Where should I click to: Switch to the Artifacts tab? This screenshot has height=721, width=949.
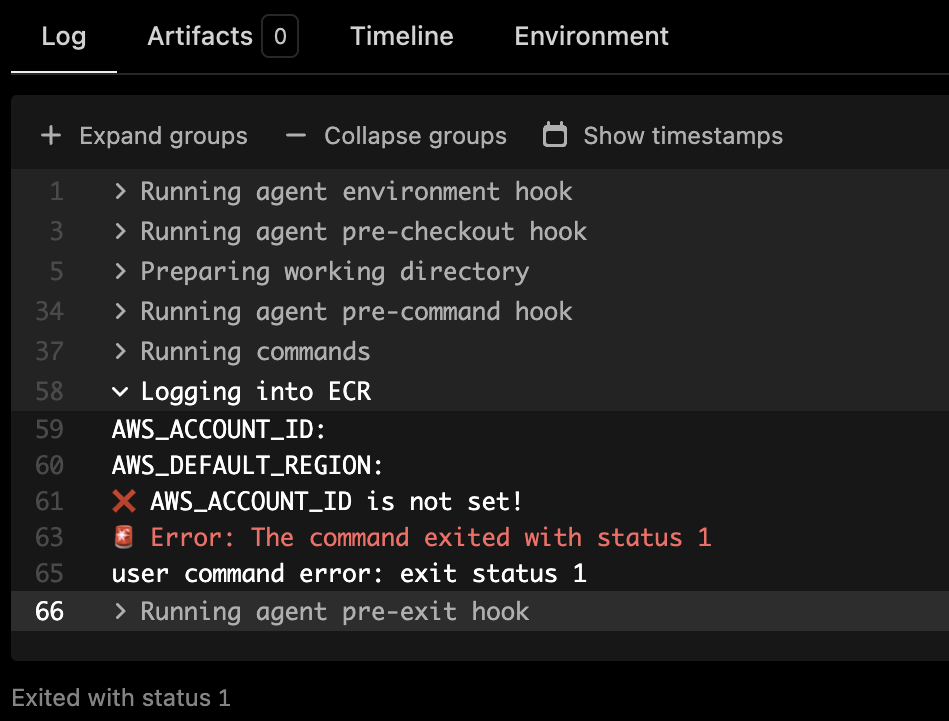200,37
